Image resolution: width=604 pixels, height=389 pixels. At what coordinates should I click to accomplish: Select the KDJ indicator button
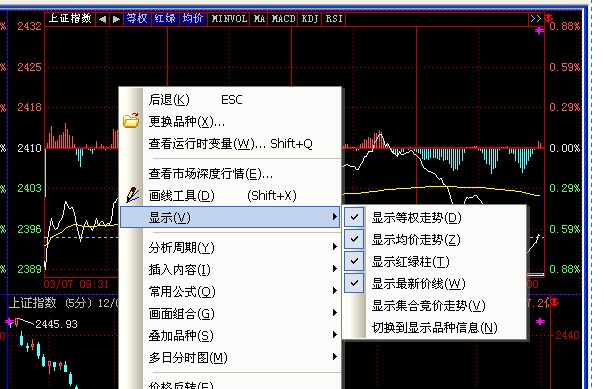310,18
